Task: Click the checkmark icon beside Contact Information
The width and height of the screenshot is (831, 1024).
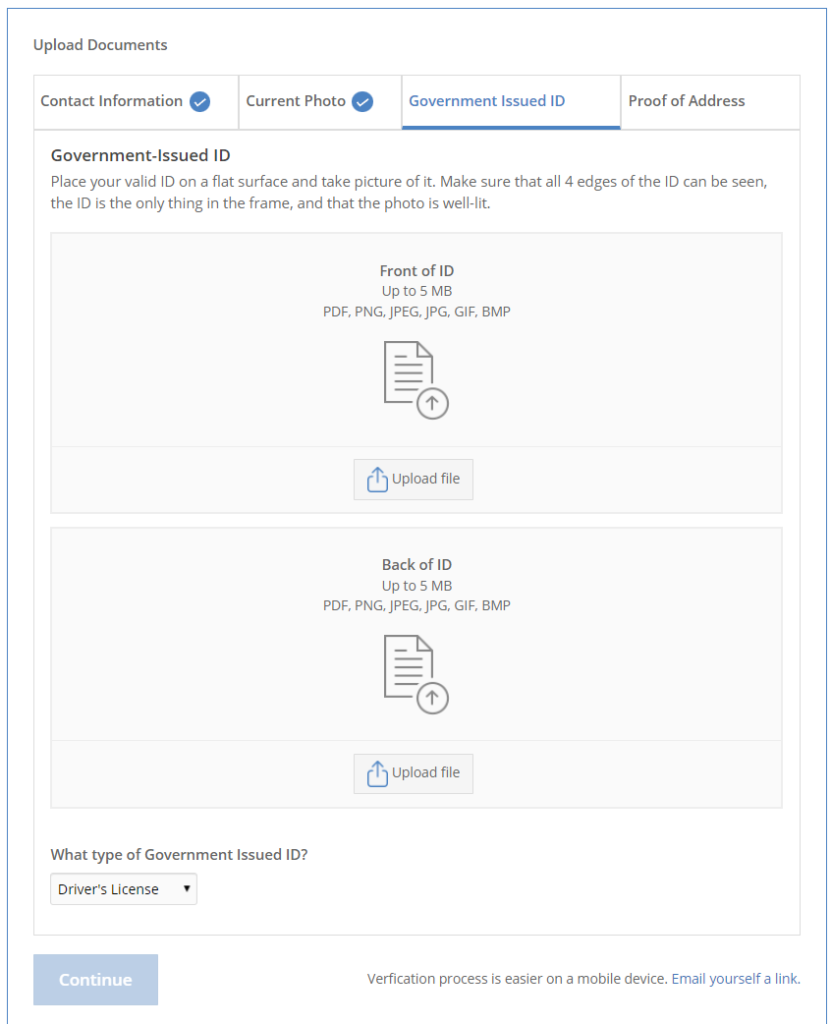Action: 200,102
